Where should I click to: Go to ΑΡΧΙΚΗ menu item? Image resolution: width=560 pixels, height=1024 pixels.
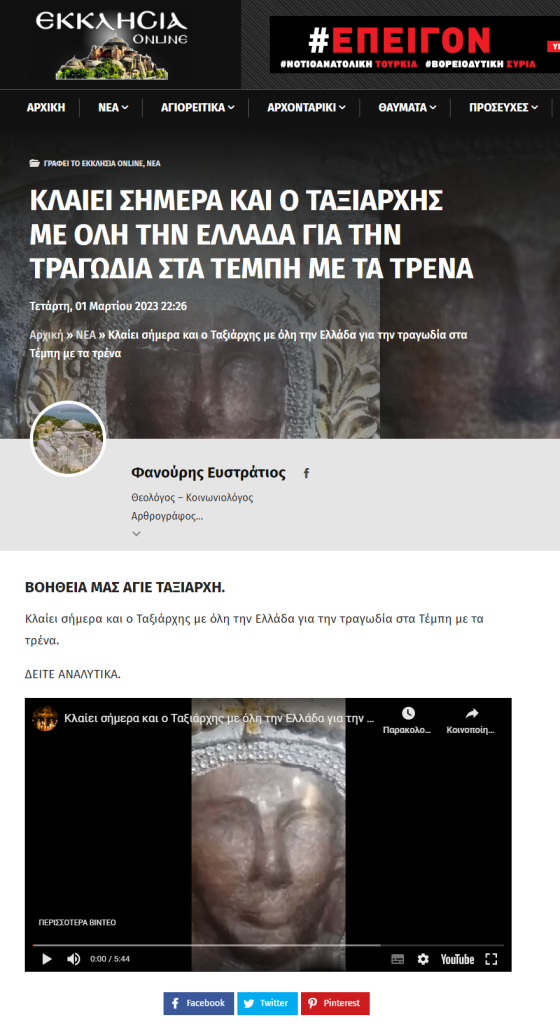click(x=46, y=107)
